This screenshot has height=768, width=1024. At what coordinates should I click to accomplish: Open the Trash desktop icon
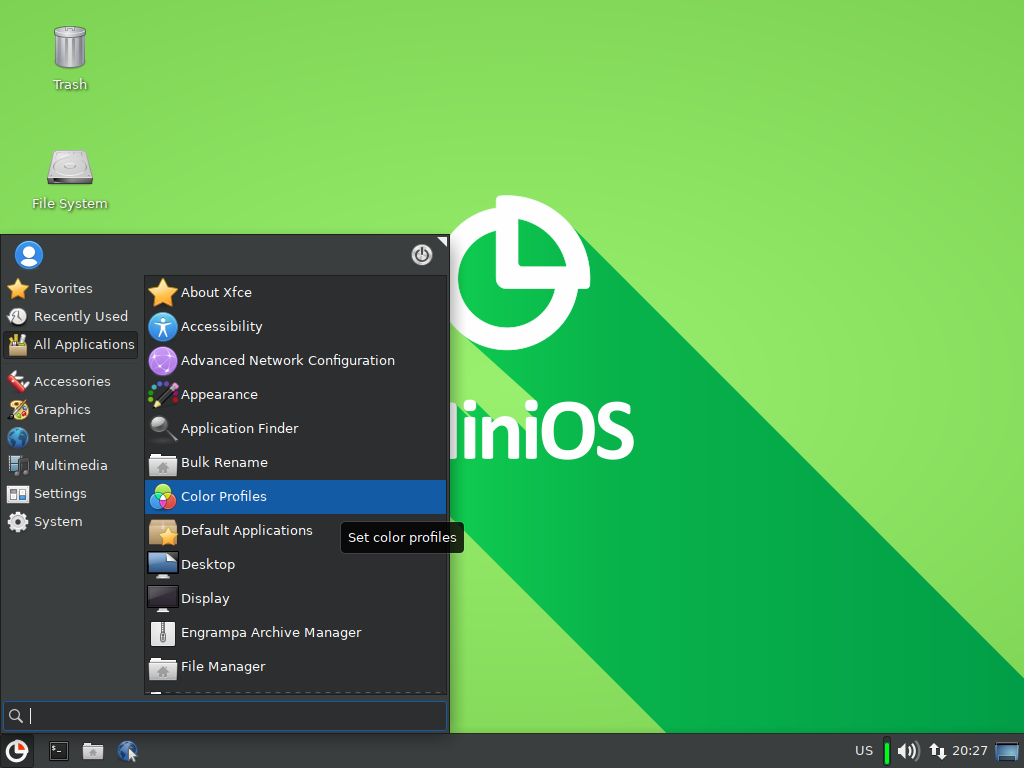pyautogui.click(x=70, y=57)
